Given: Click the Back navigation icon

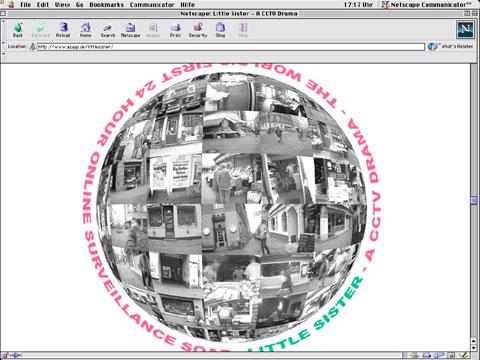Looking at the screenshot, I should [x=18, y=30].
